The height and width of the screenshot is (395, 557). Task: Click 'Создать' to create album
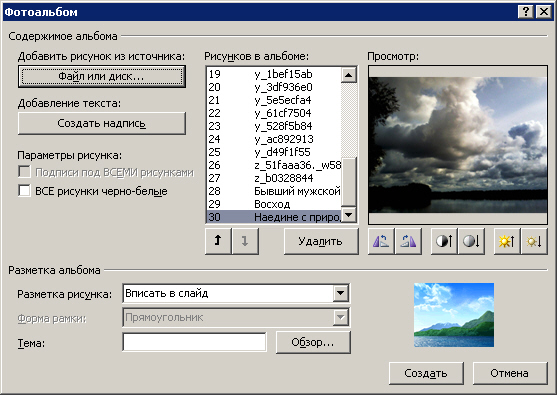click(426, 373)
